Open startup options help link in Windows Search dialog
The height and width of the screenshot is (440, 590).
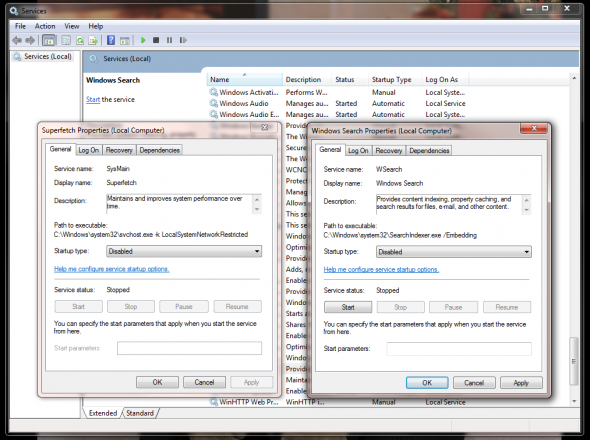pos(381,269)
